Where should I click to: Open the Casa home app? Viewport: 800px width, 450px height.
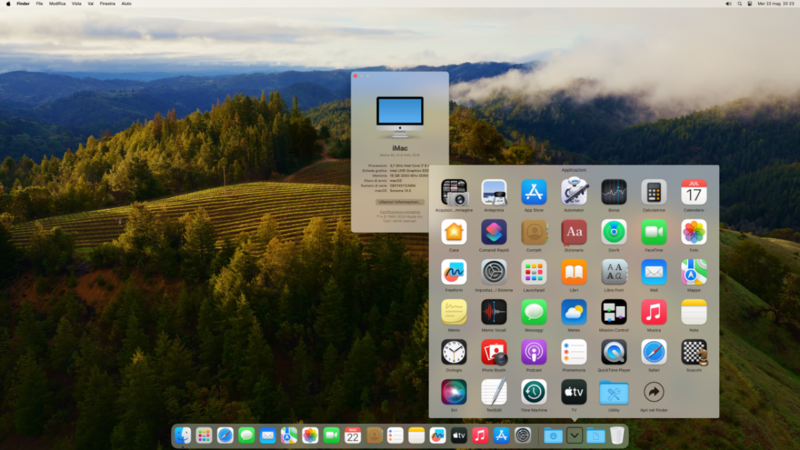tap(454, 232)
